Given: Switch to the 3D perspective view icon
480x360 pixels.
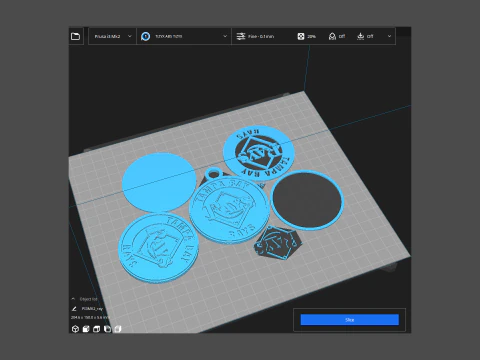Looking at the screenshot, I should 75,329.
